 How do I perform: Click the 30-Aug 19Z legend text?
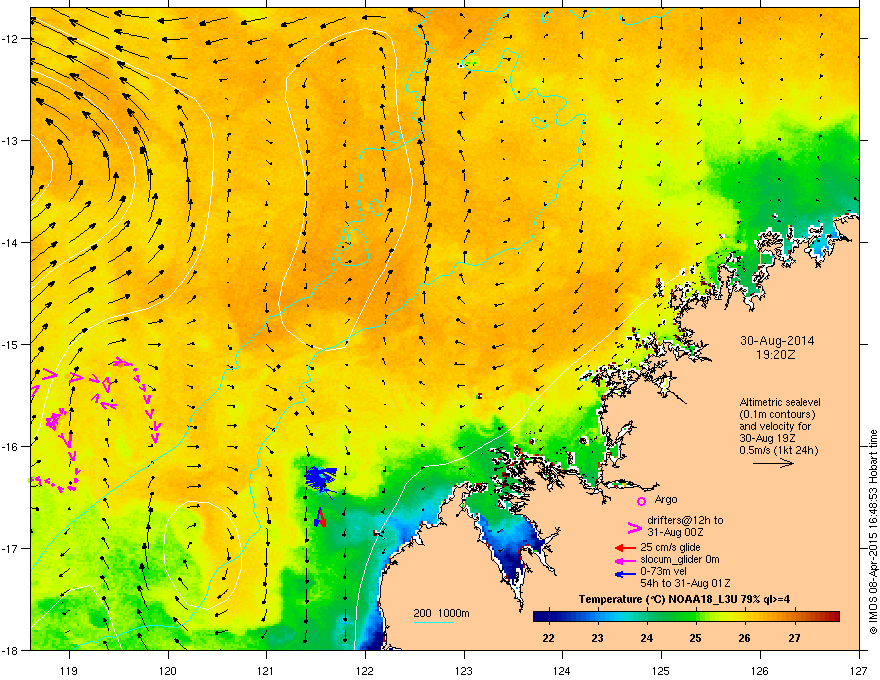tap(768, 438)
